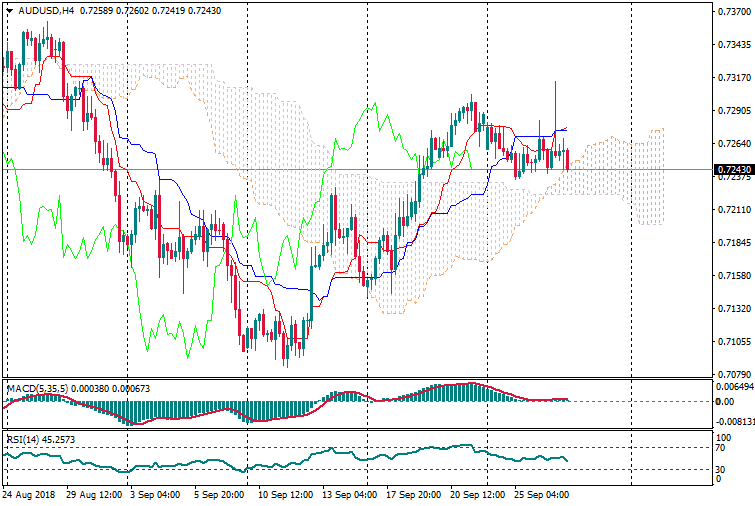Click the 24 Aug 2018 date label
The width and height of the screenshot is (755, 506).
tap(30, 495)
